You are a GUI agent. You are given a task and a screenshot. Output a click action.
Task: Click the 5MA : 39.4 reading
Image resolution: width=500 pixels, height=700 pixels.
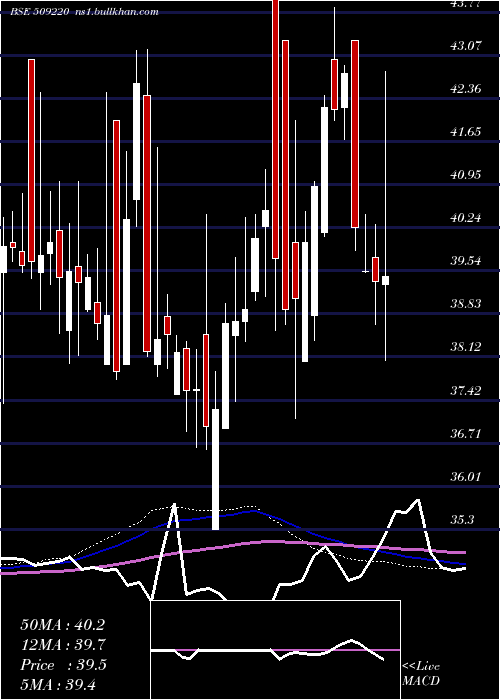coord(58,684)
